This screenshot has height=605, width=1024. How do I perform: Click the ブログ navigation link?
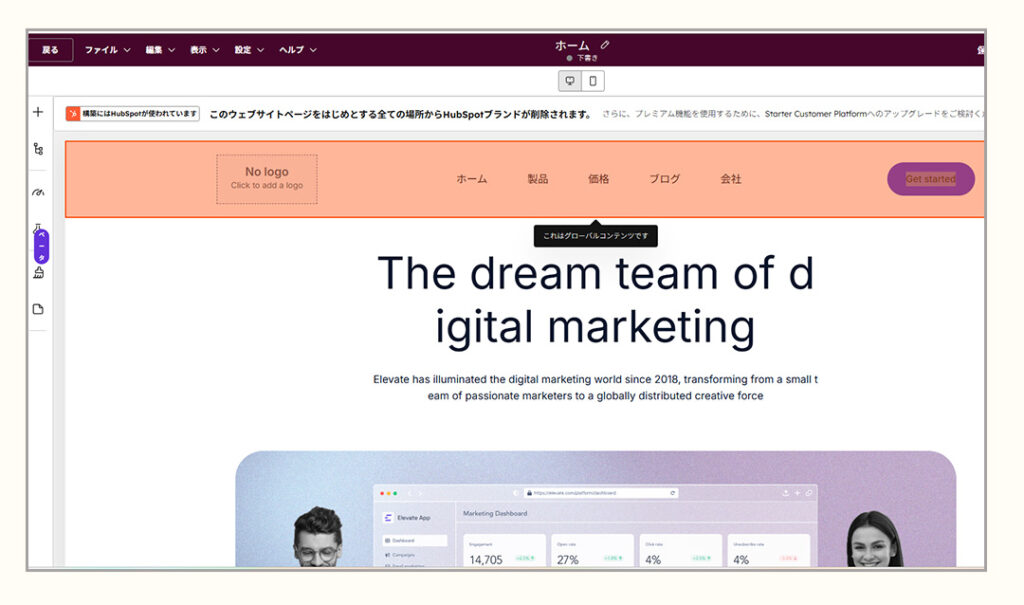(x=664, y=179)
